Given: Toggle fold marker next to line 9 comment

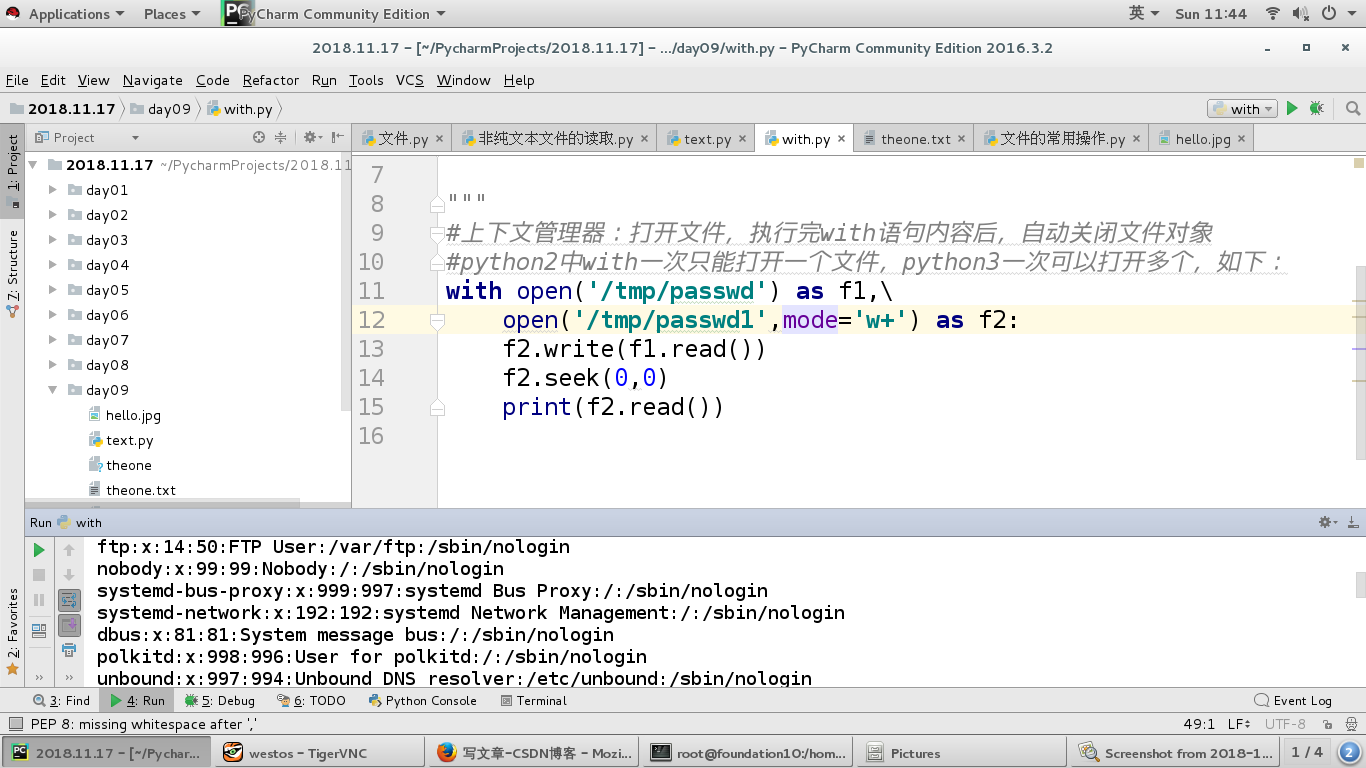Looking at the screenshot, I should tap(437, 234).
